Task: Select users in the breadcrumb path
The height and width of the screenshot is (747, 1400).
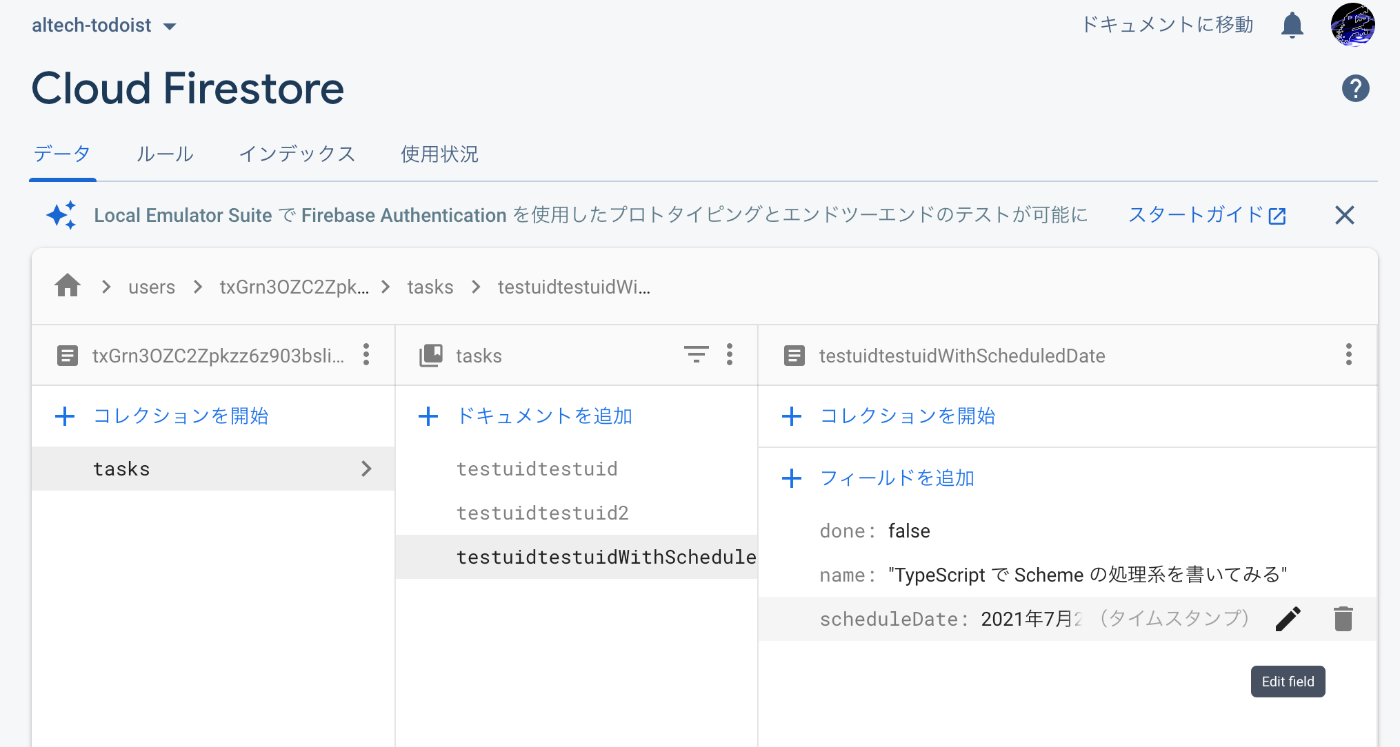Action: 152,287
